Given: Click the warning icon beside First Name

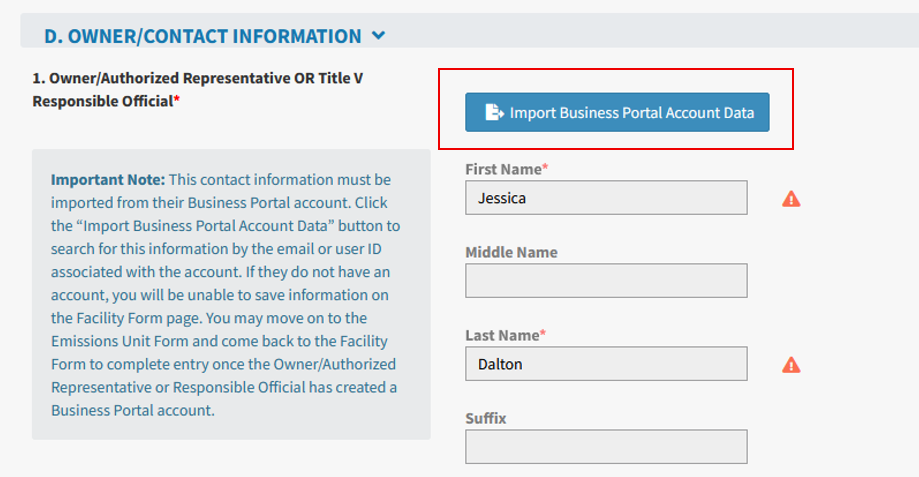Looking at the screenshot, I should [791, 199].
